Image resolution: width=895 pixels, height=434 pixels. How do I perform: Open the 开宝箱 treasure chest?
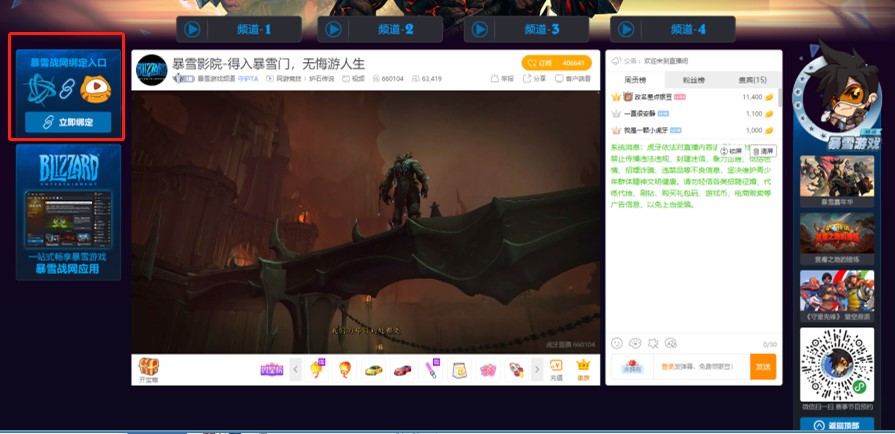(x=148, y=369)
